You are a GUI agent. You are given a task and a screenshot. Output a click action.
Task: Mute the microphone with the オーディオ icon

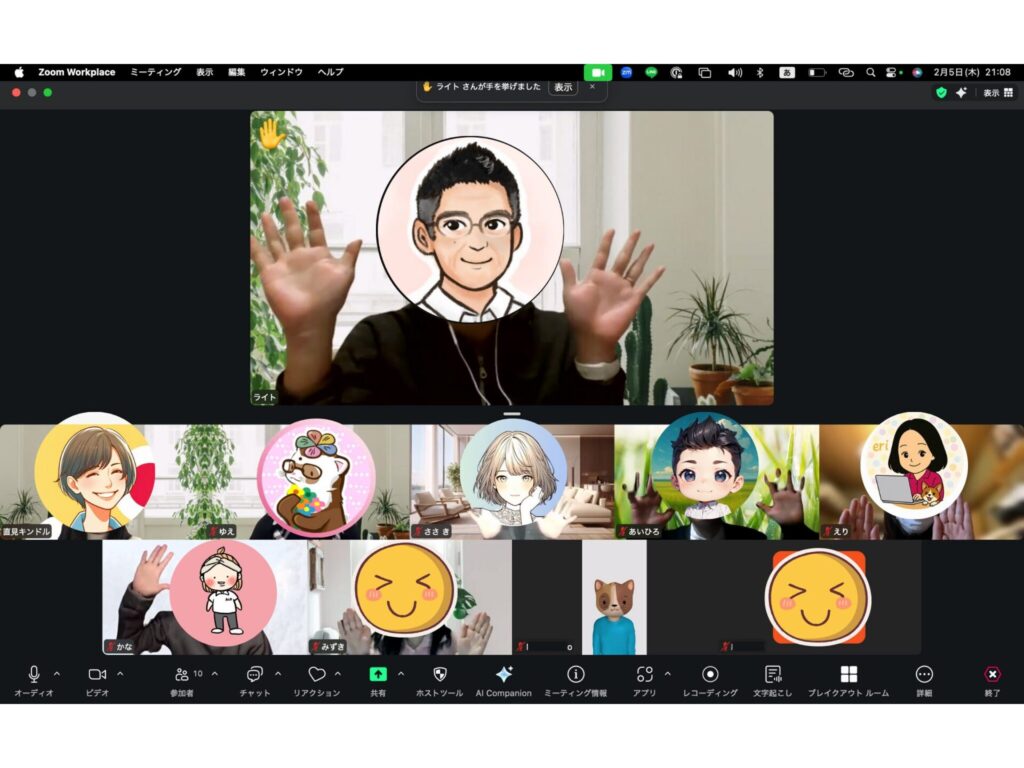click(33, 674)
